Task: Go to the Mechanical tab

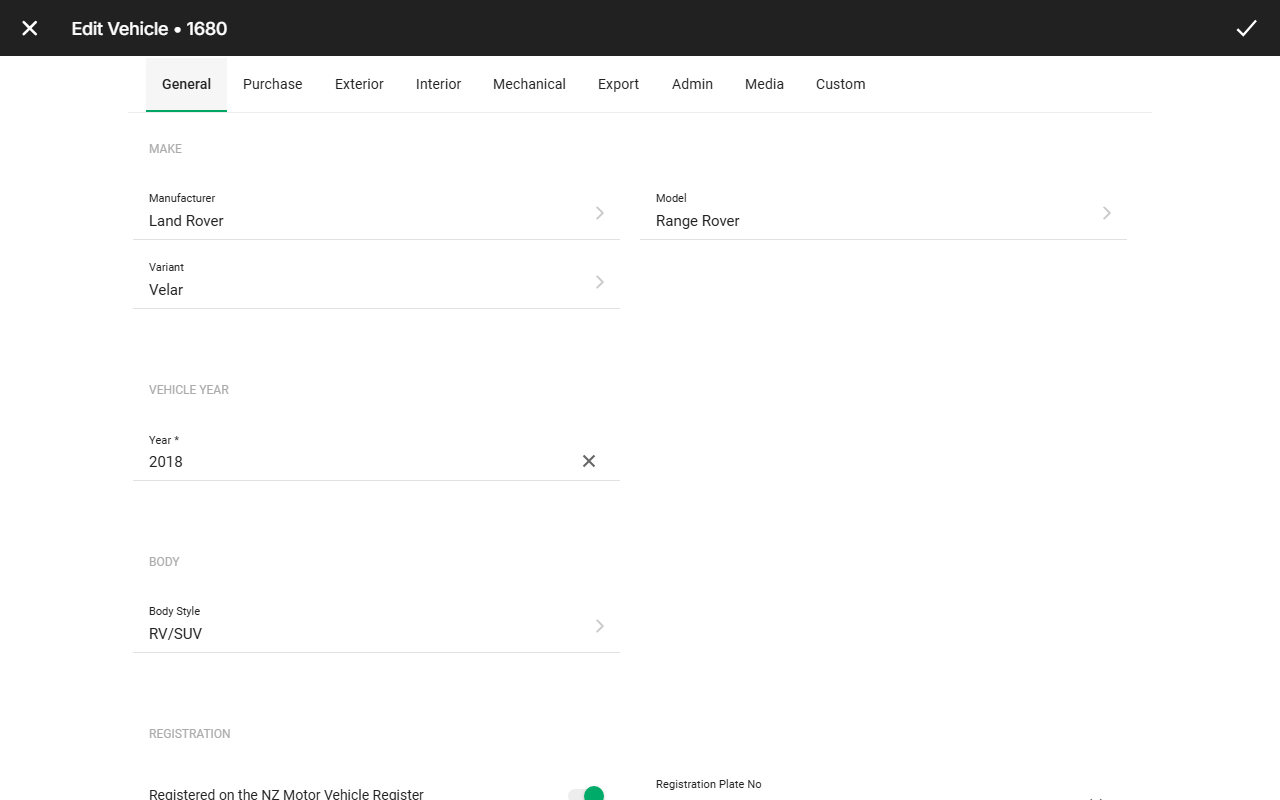Action: (529, 84)
